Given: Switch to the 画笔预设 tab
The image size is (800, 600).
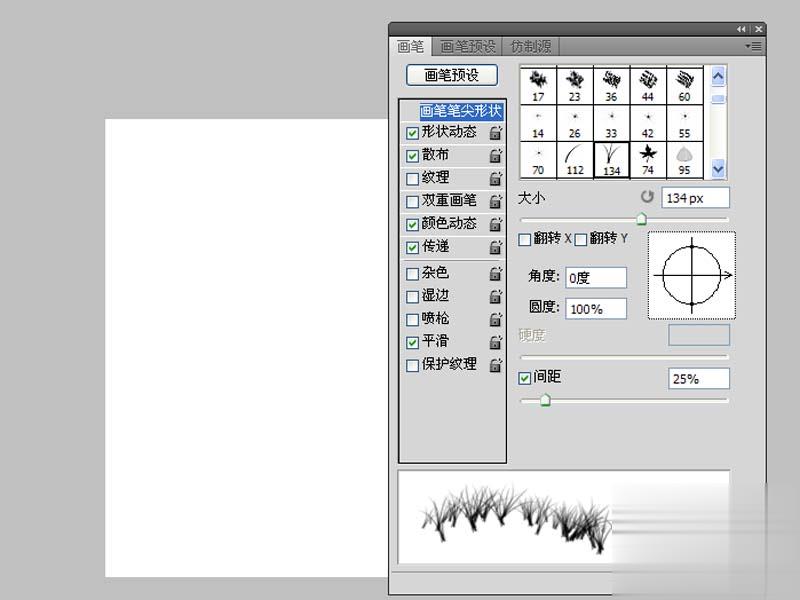Looking at the screenshot, I should (468, 47).
